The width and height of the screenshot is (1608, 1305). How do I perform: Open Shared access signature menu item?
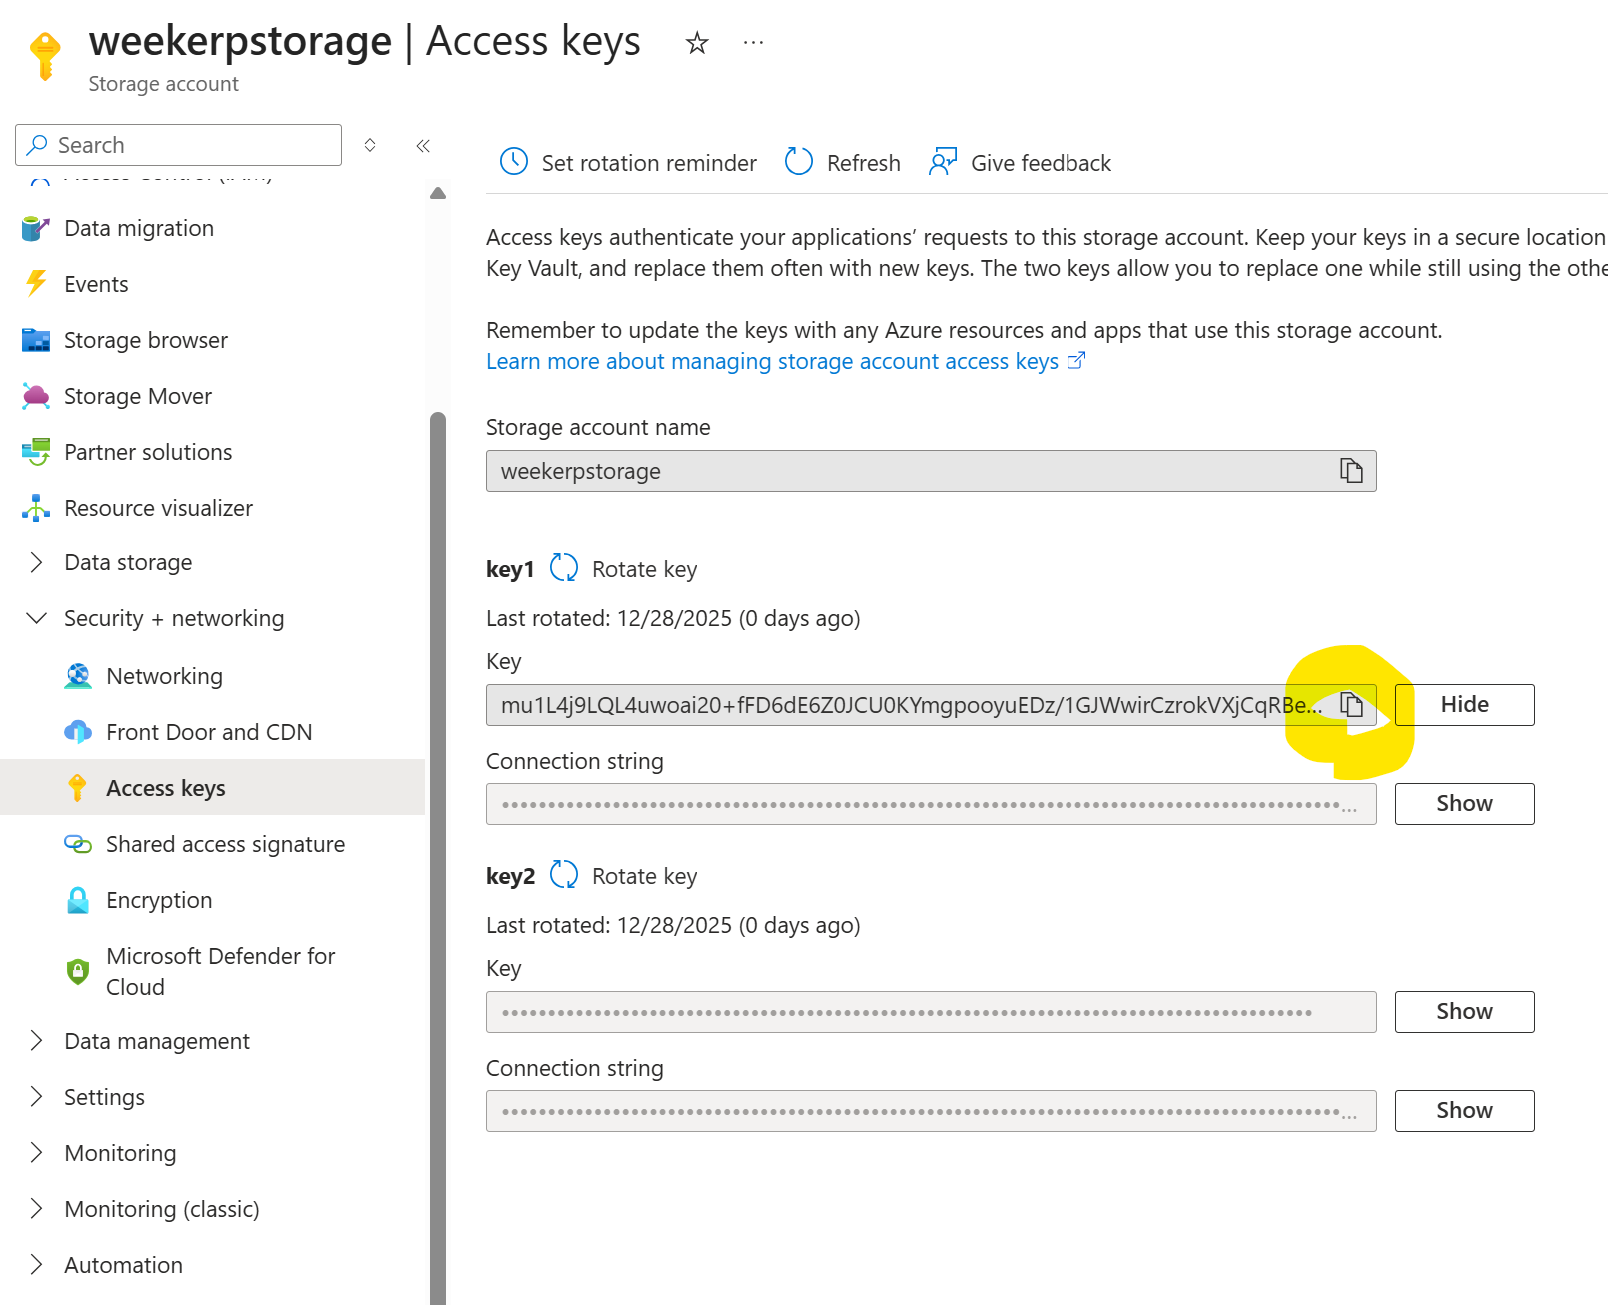[x=225, y=844]
